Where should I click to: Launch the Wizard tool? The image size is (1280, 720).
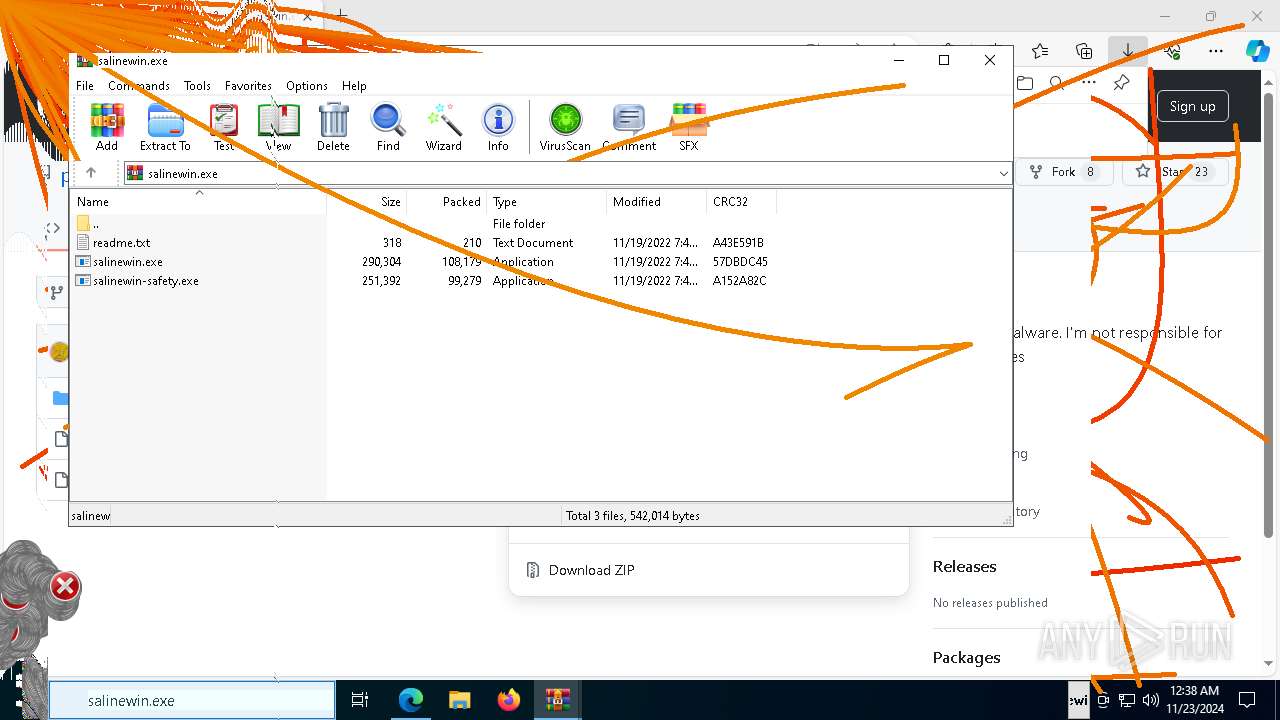click(443, 127)
